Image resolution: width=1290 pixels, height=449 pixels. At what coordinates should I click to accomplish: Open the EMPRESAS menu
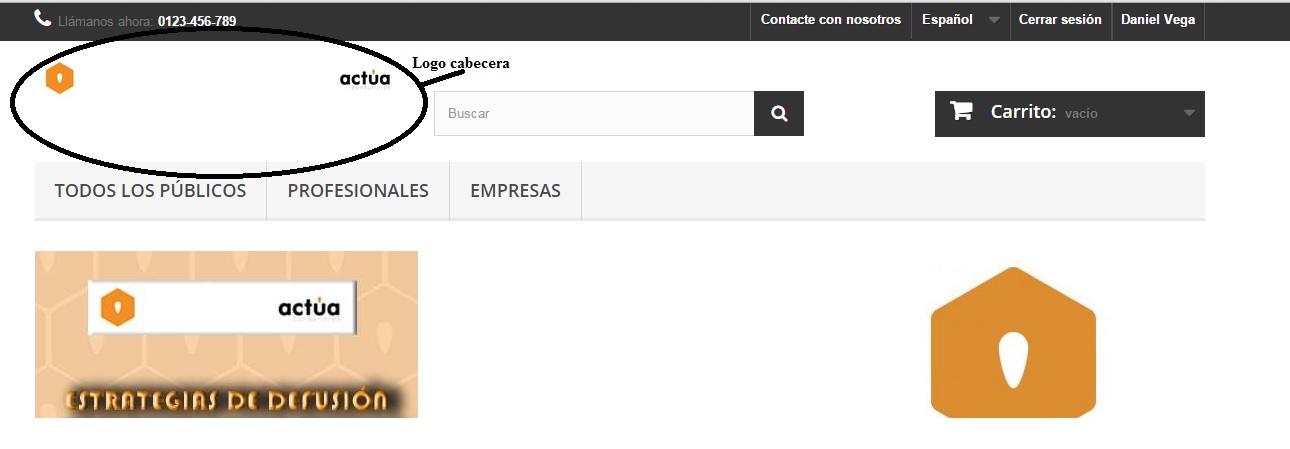(515, 190)
